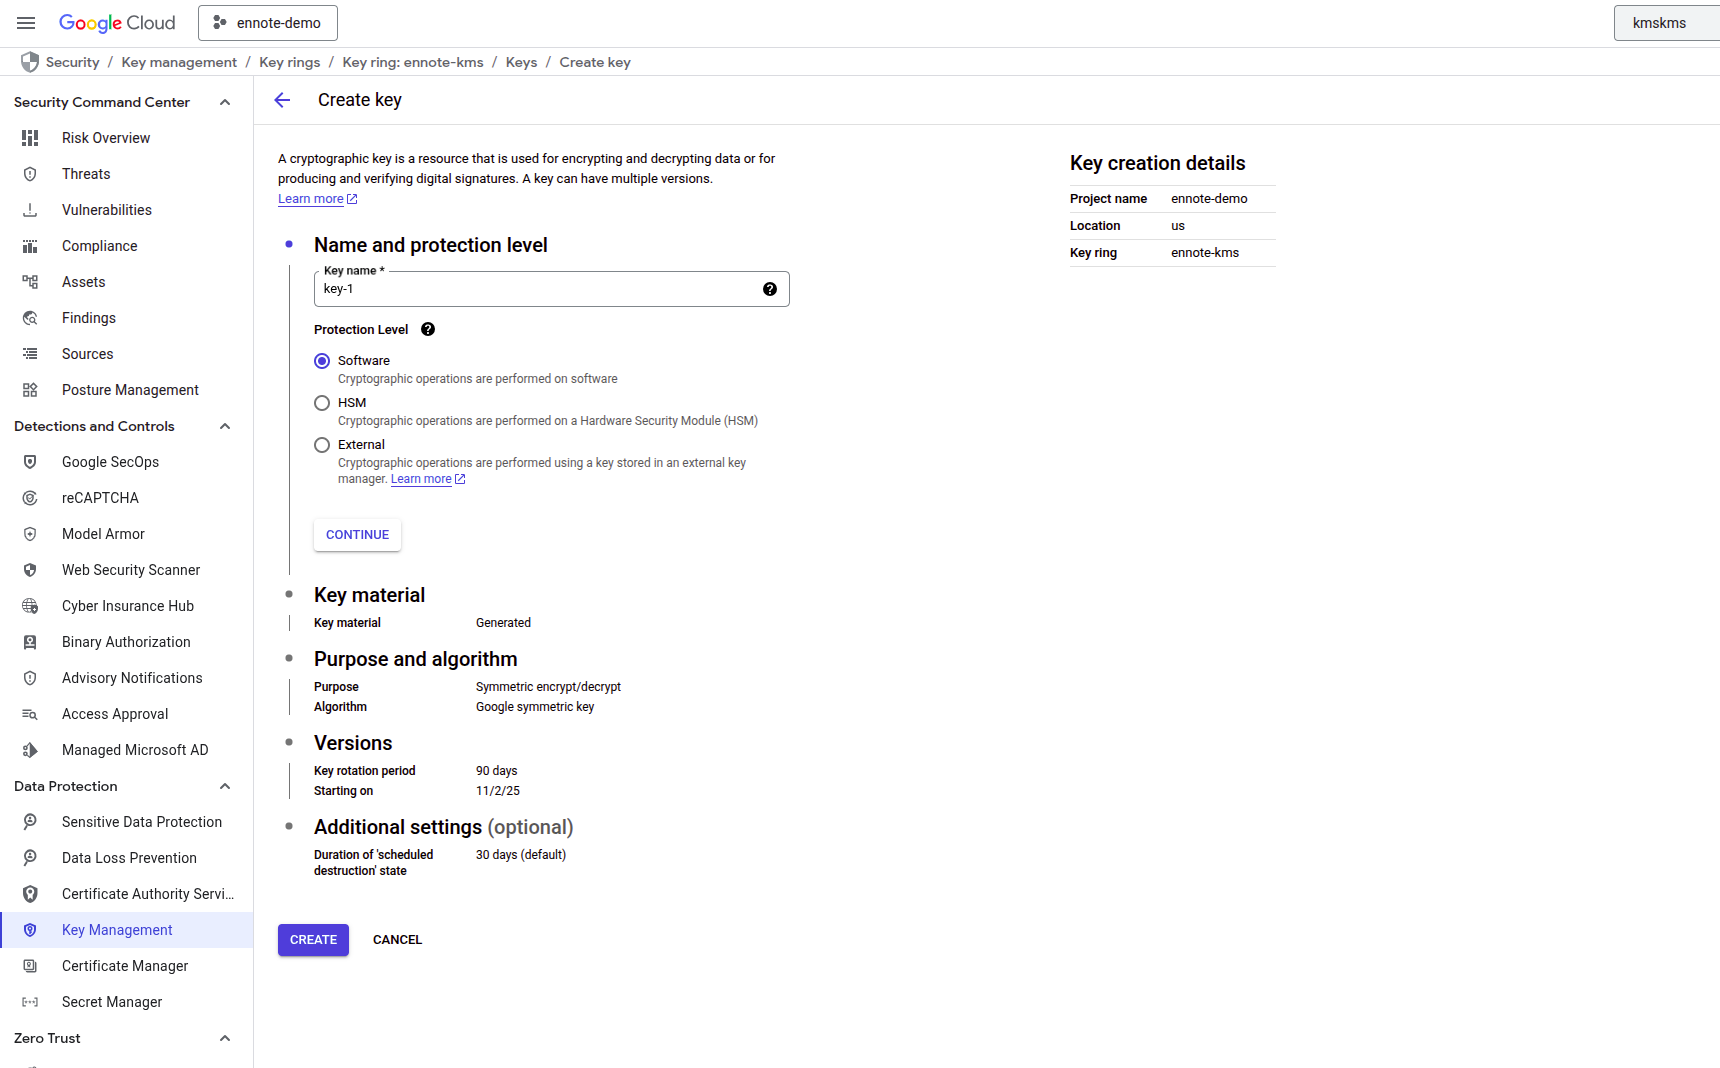Click the Access Approval icon

pos(30,714)
